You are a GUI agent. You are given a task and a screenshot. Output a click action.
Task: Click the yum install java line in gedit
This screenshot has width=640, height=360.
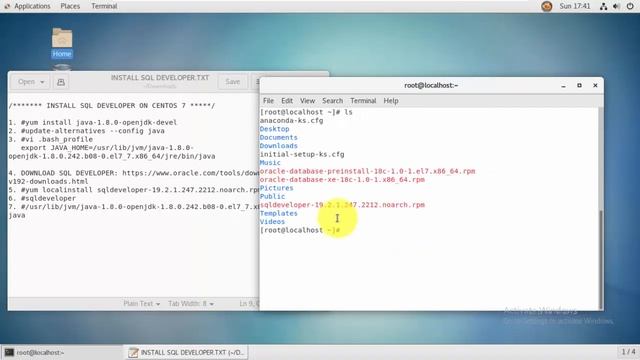pos(93,122)
